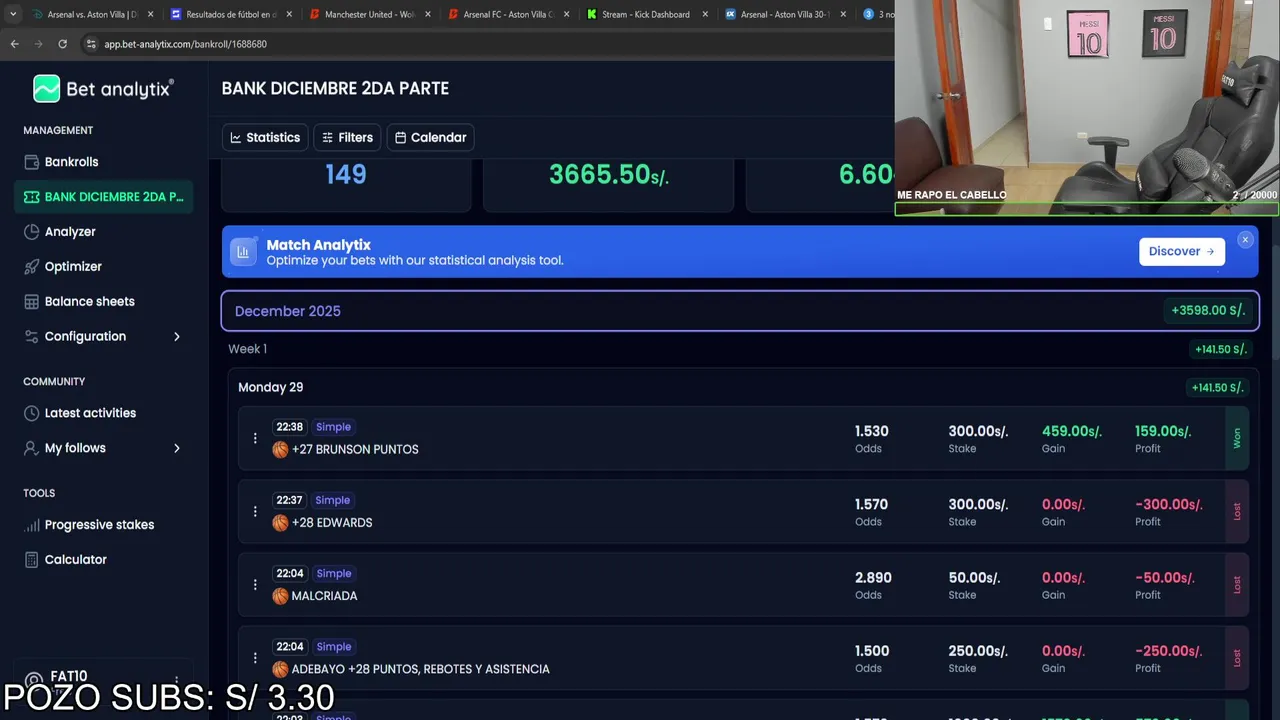
Task: Open Balance sheets
Action: pyautogui.click(x=89, y=302)
